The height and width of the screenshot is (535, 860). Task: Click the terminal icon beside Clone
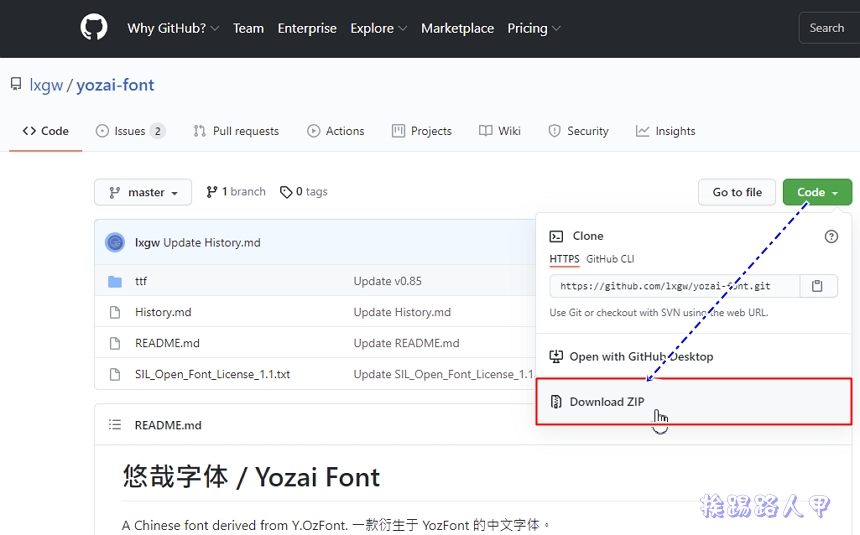click(x=556, y=236)
